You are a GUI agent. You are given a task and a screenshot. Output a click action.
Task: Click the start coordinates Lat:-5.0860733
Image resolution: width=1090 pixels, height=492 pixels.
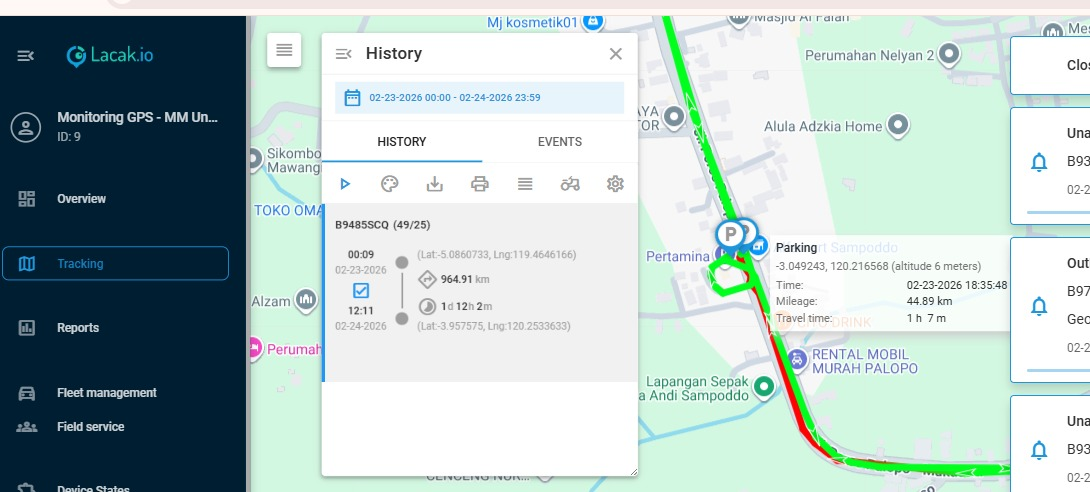click(x=496, y=255)
